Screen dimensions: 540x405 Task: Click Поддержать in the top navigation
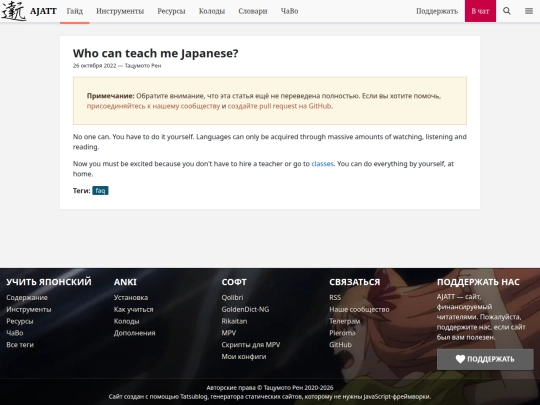(x=437, y=11)
